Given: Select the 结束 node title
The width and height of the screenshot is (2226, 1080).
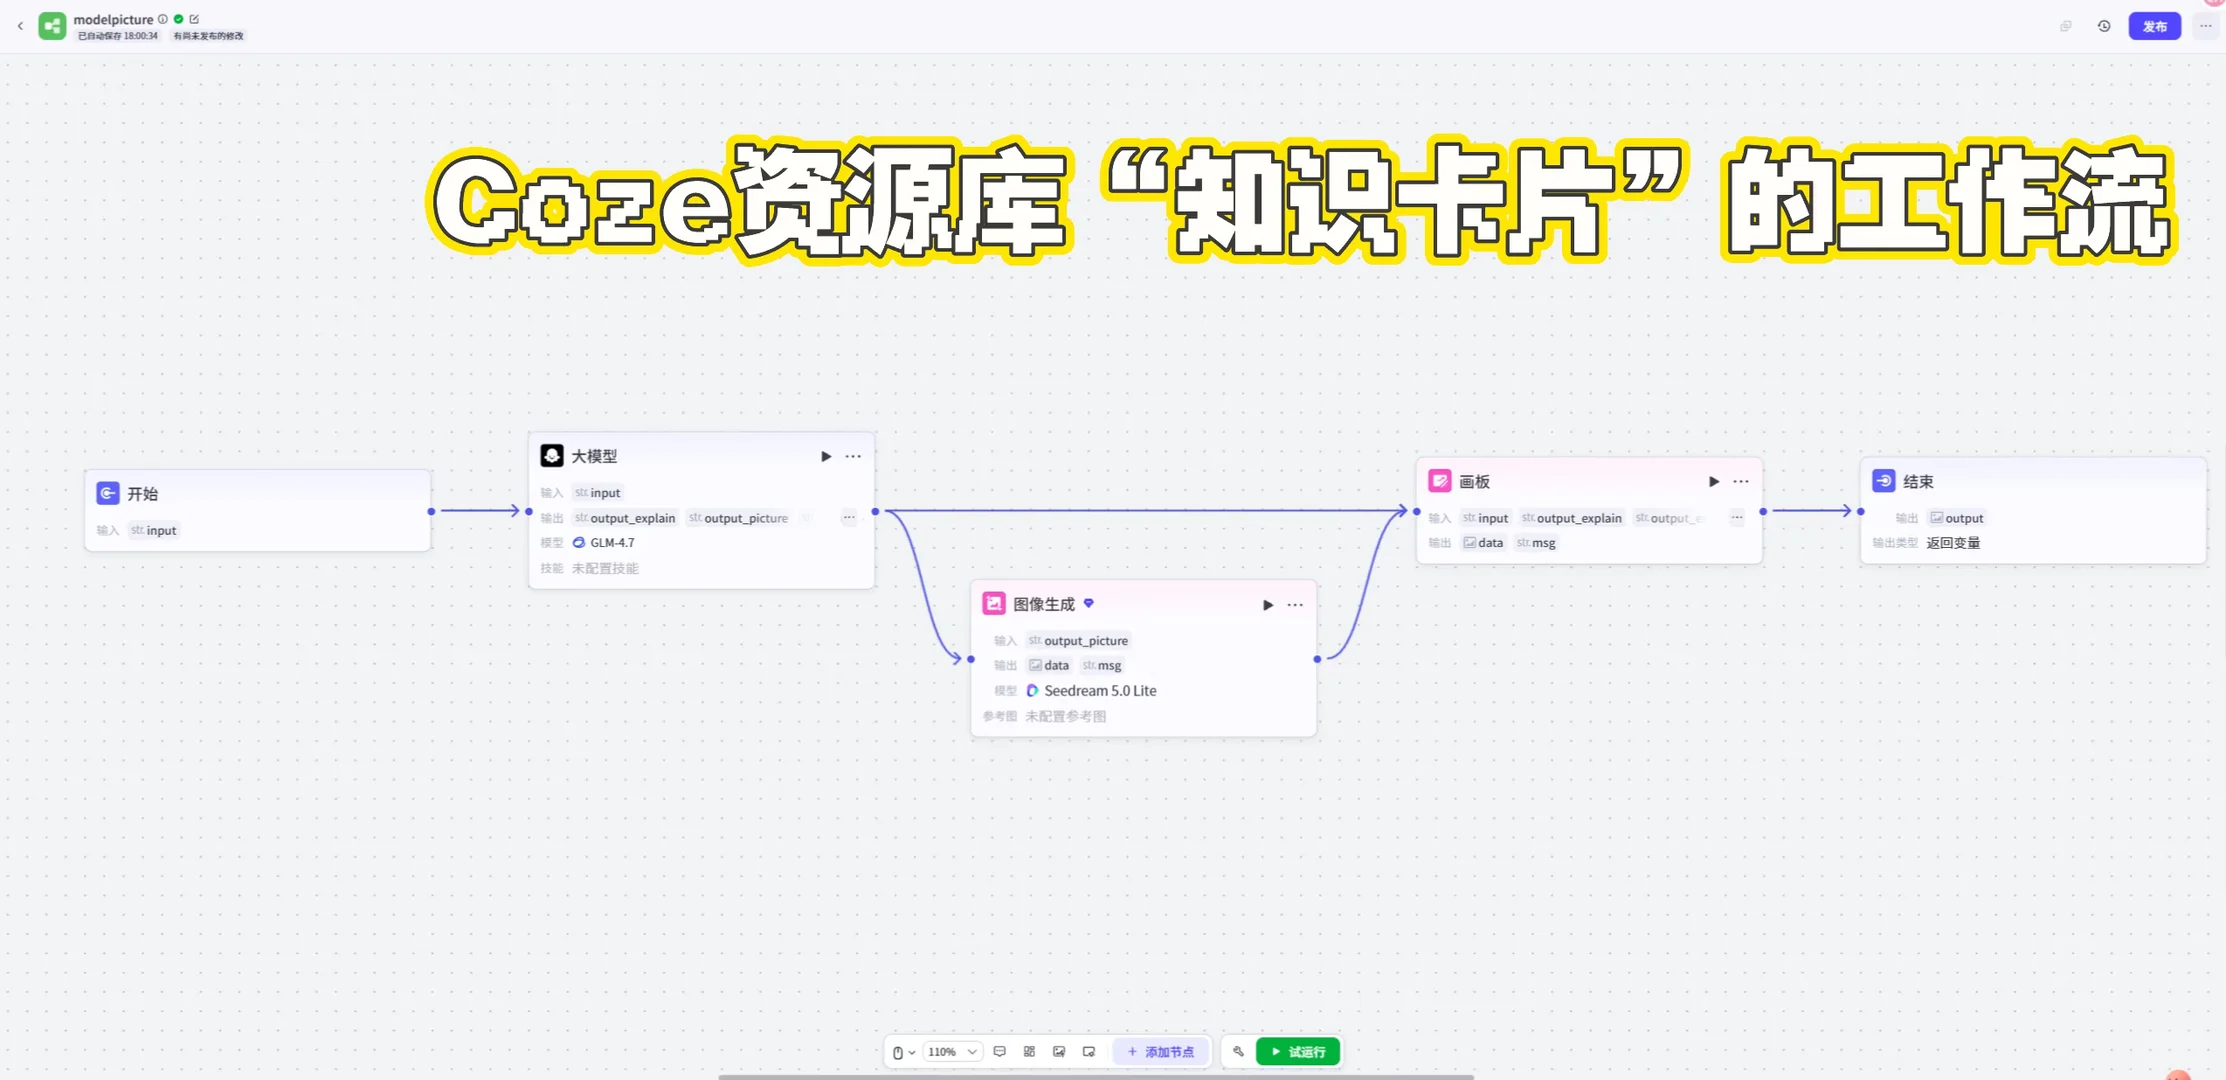Looking at the screenshot, I should click(x=1918, y=482).
